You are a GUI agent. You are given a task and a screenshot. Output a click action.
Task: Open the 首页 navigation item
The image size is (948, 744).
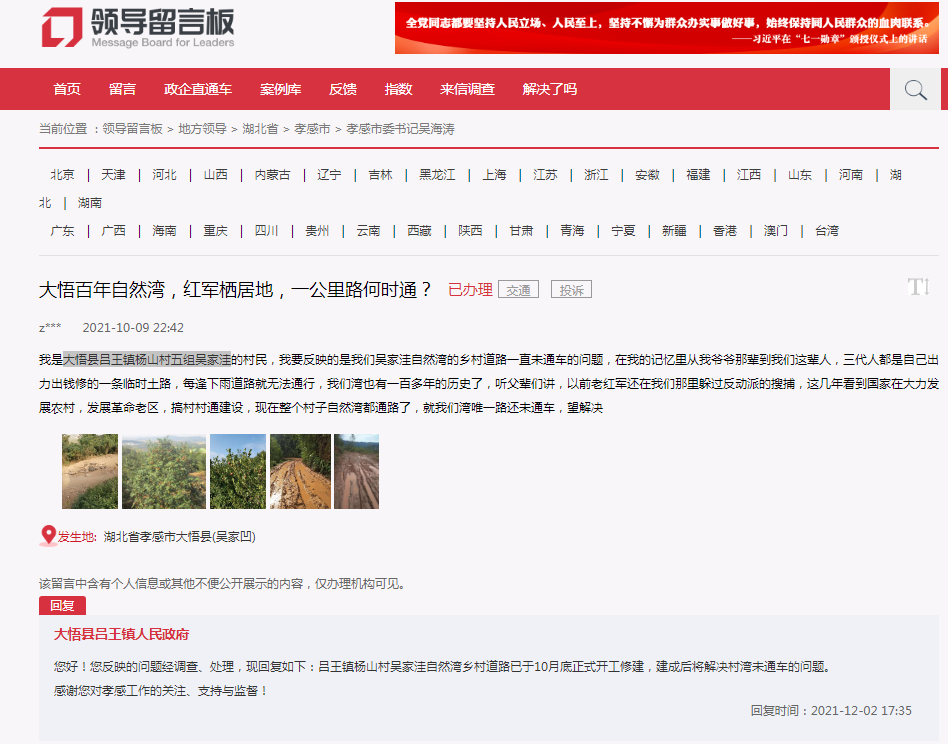[67, 89]
